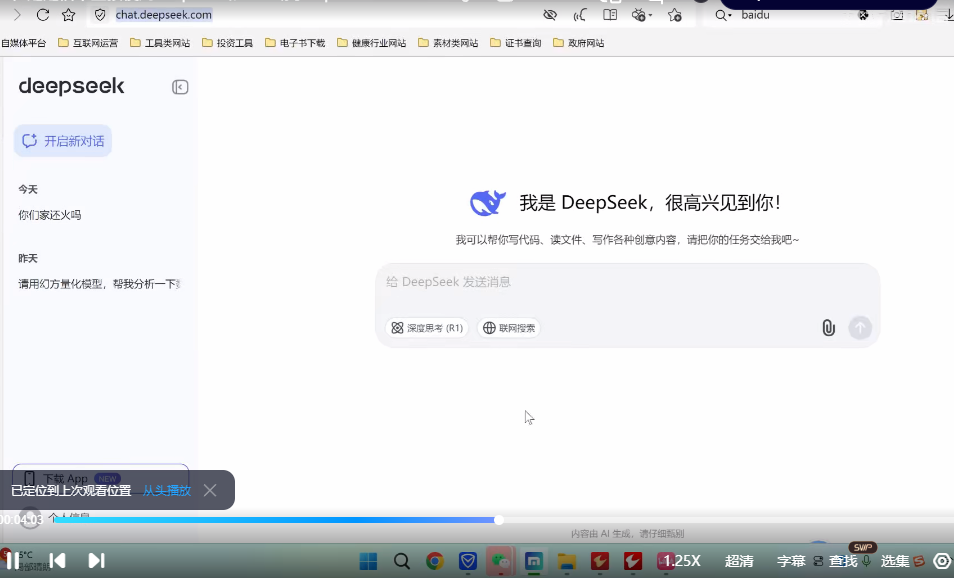
Task: Toggle the crossed-eye privacy icon
Action: pyautogui.click(x=550, y=15)
